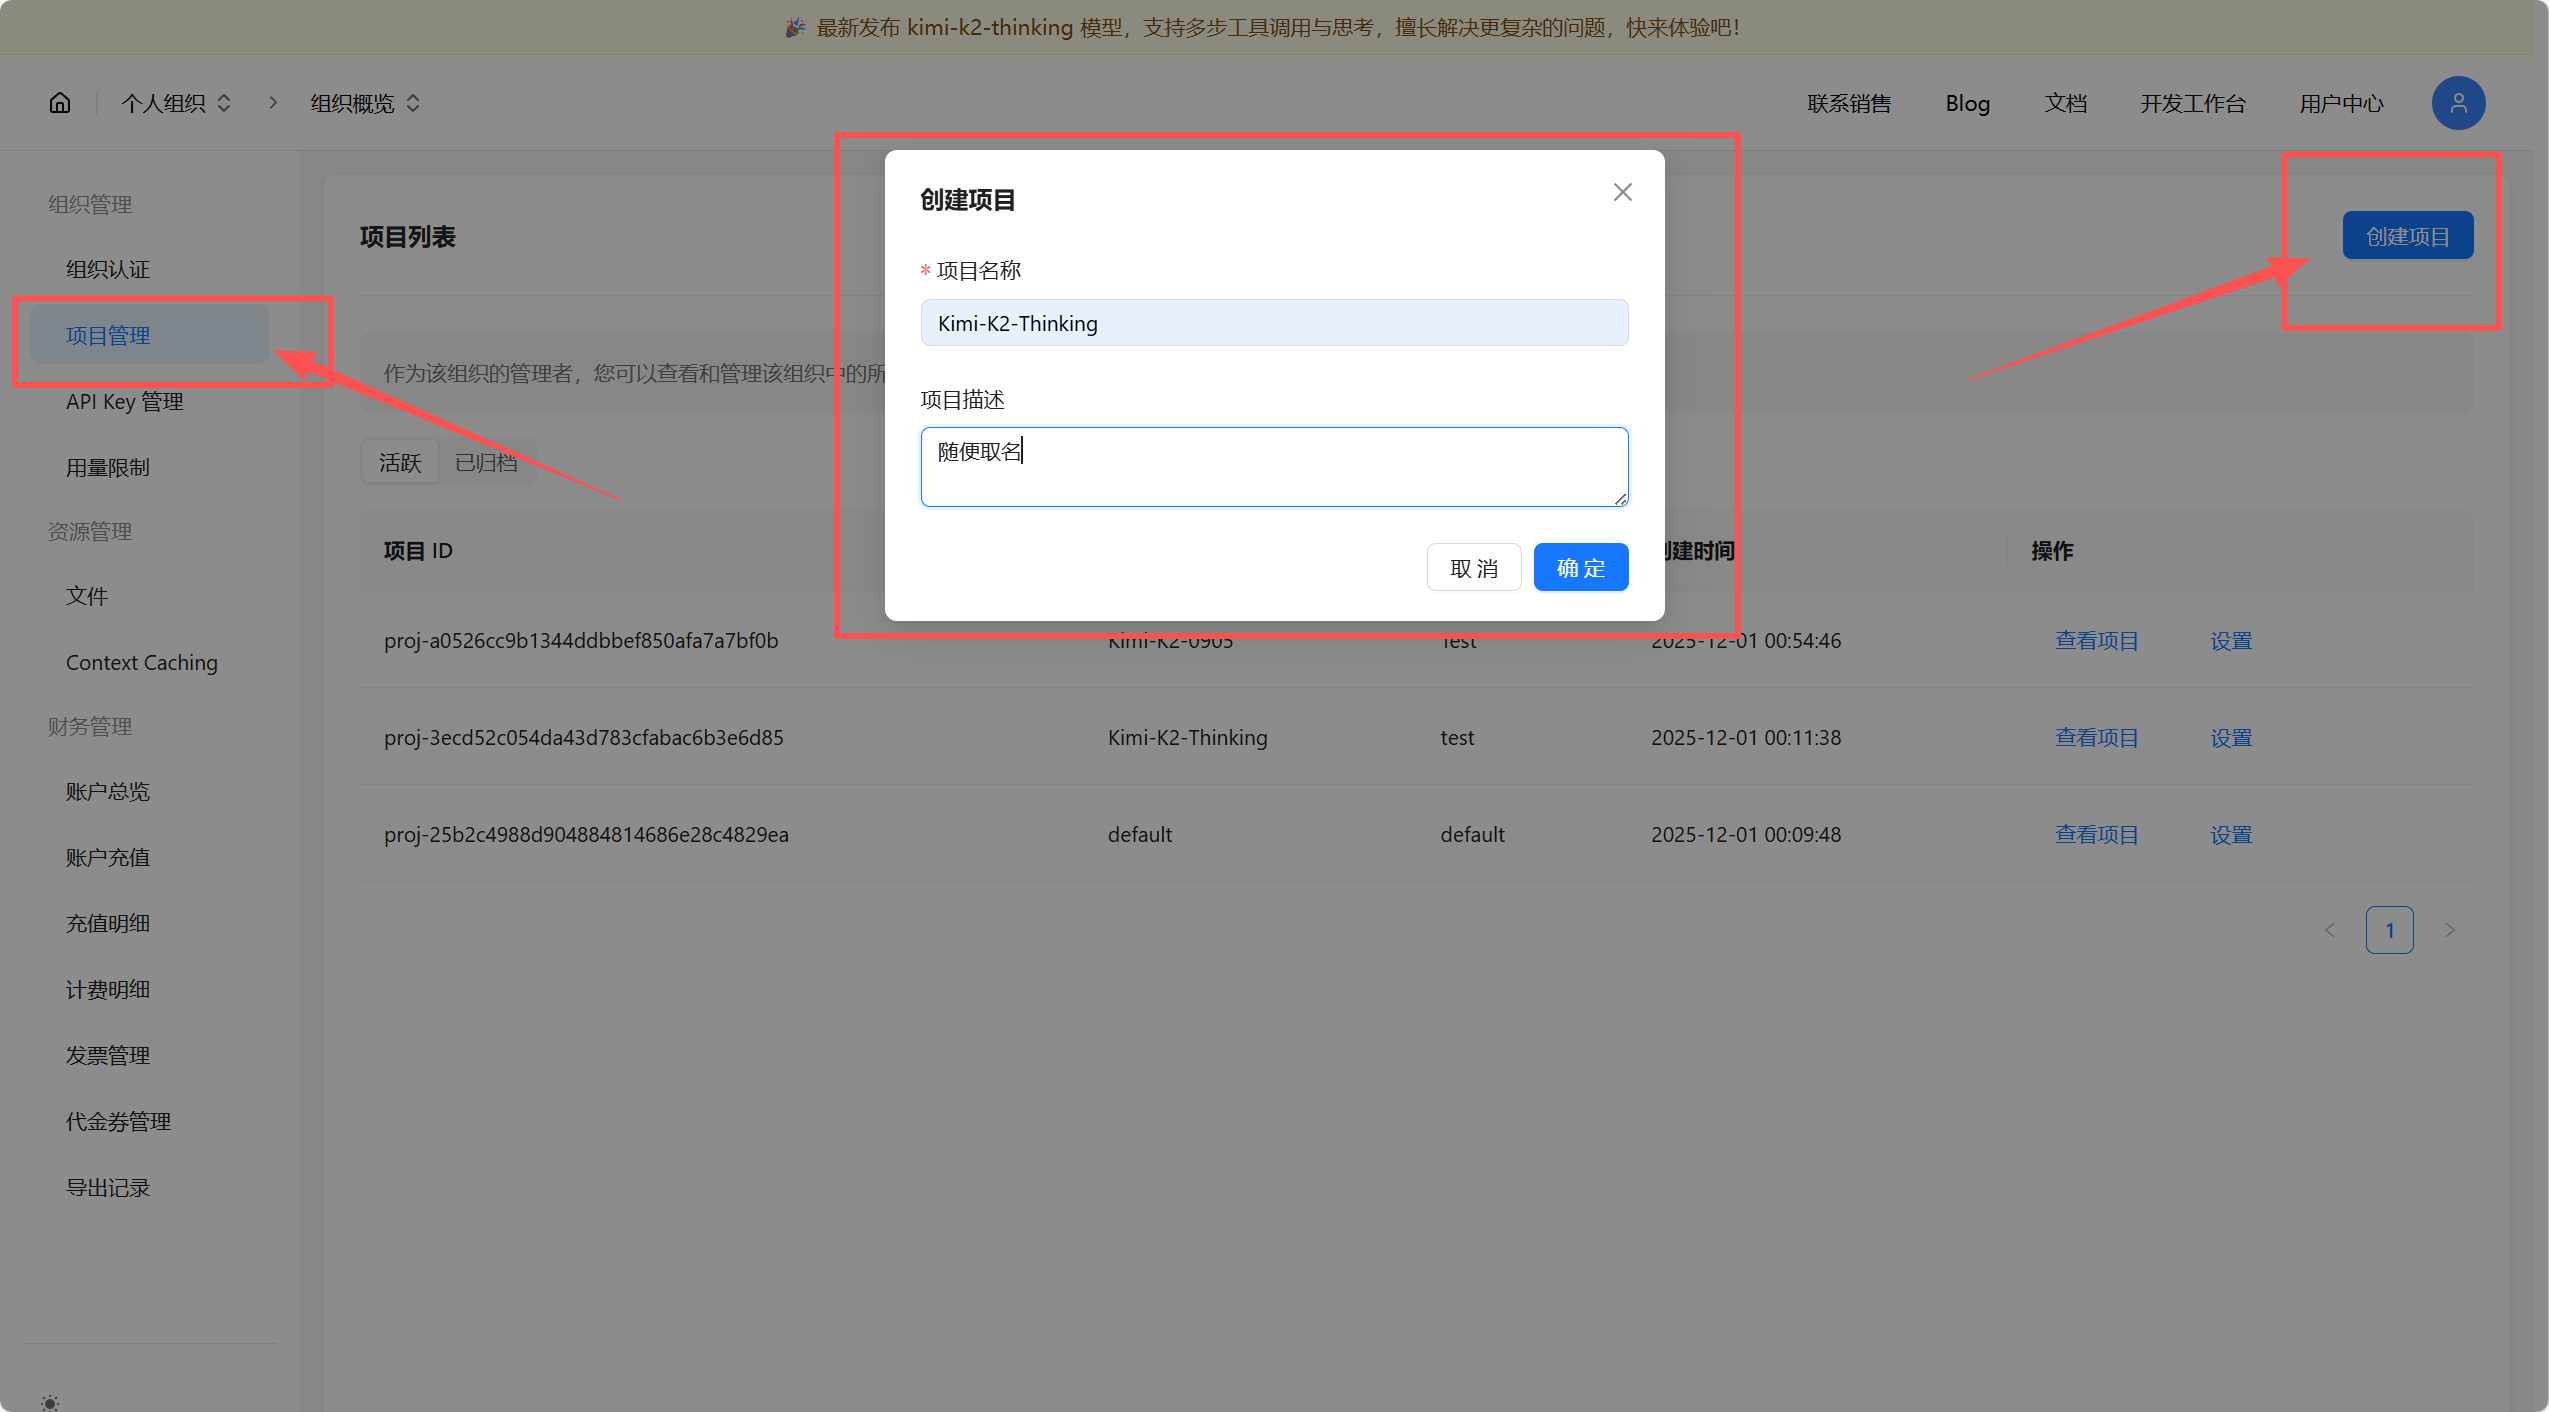This screenshot has height=1412, width=2549.
Task: Click the home icon in the breadcrumb
Action: pos(59,102)
